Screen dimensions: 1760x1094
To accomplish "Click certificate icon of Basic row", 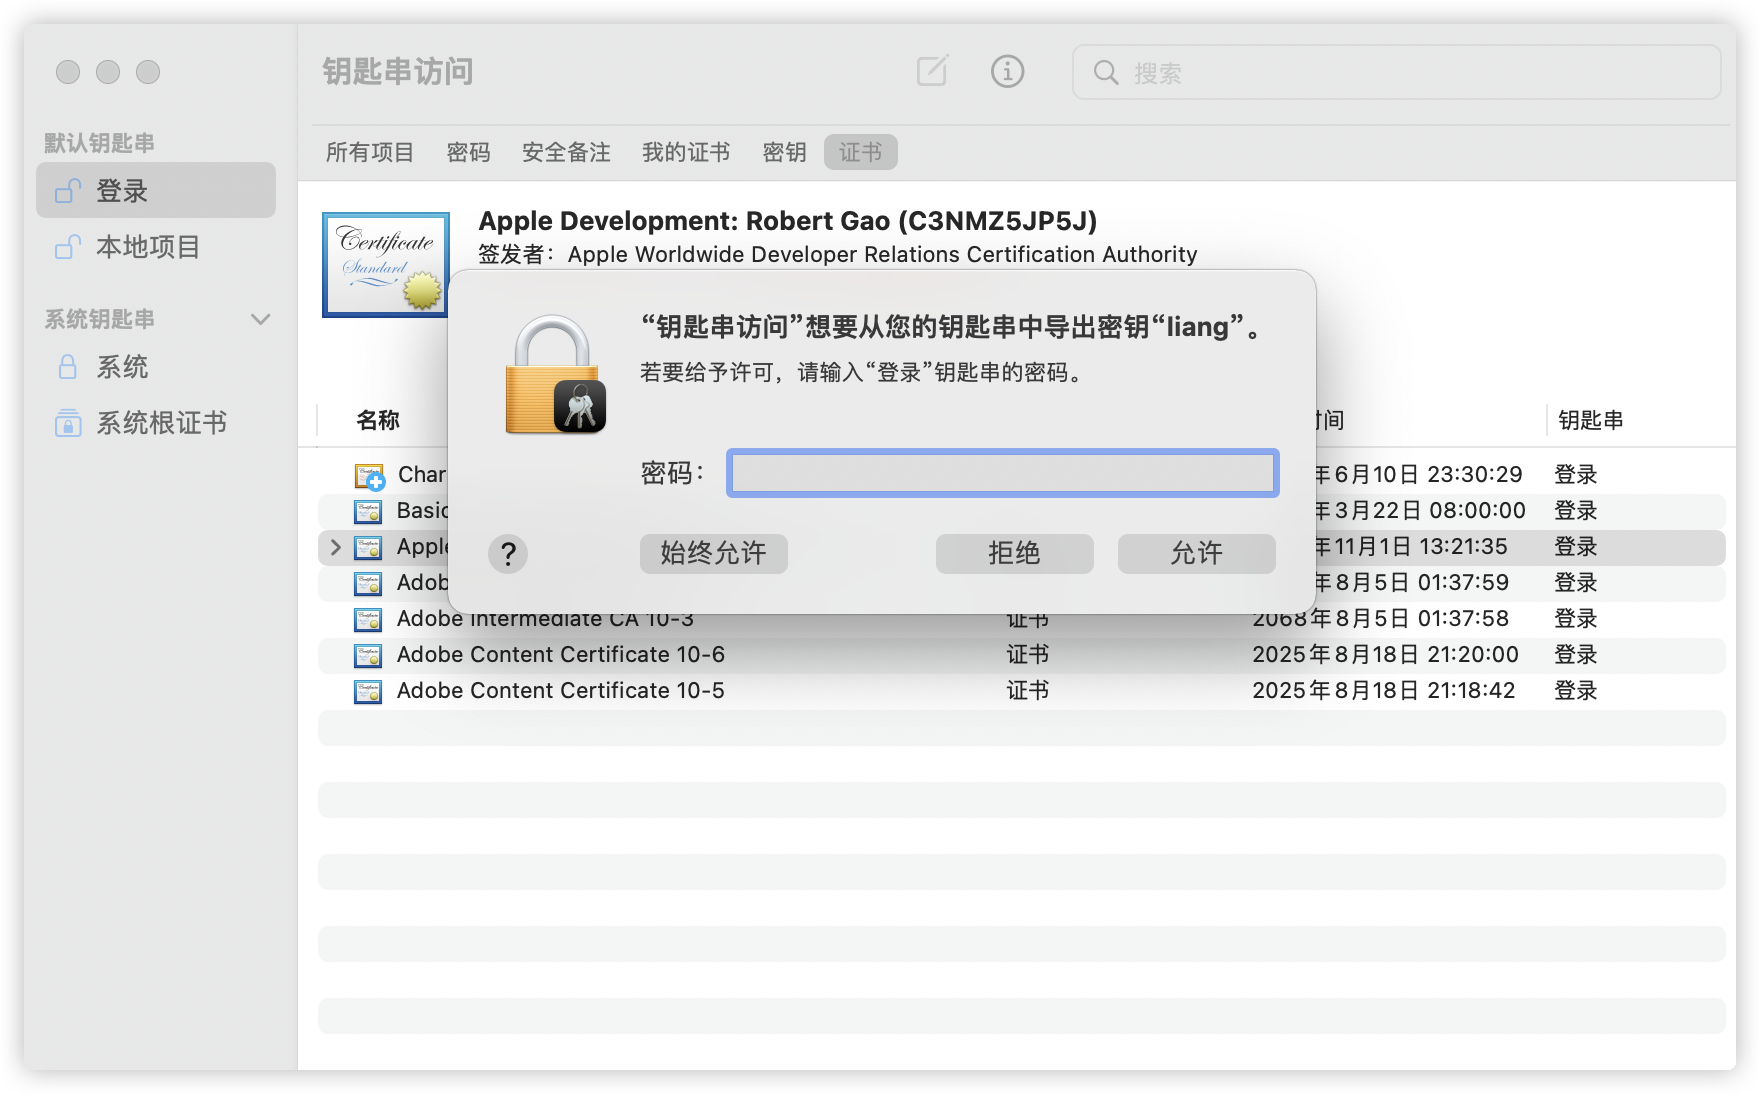I will [368, 512].
